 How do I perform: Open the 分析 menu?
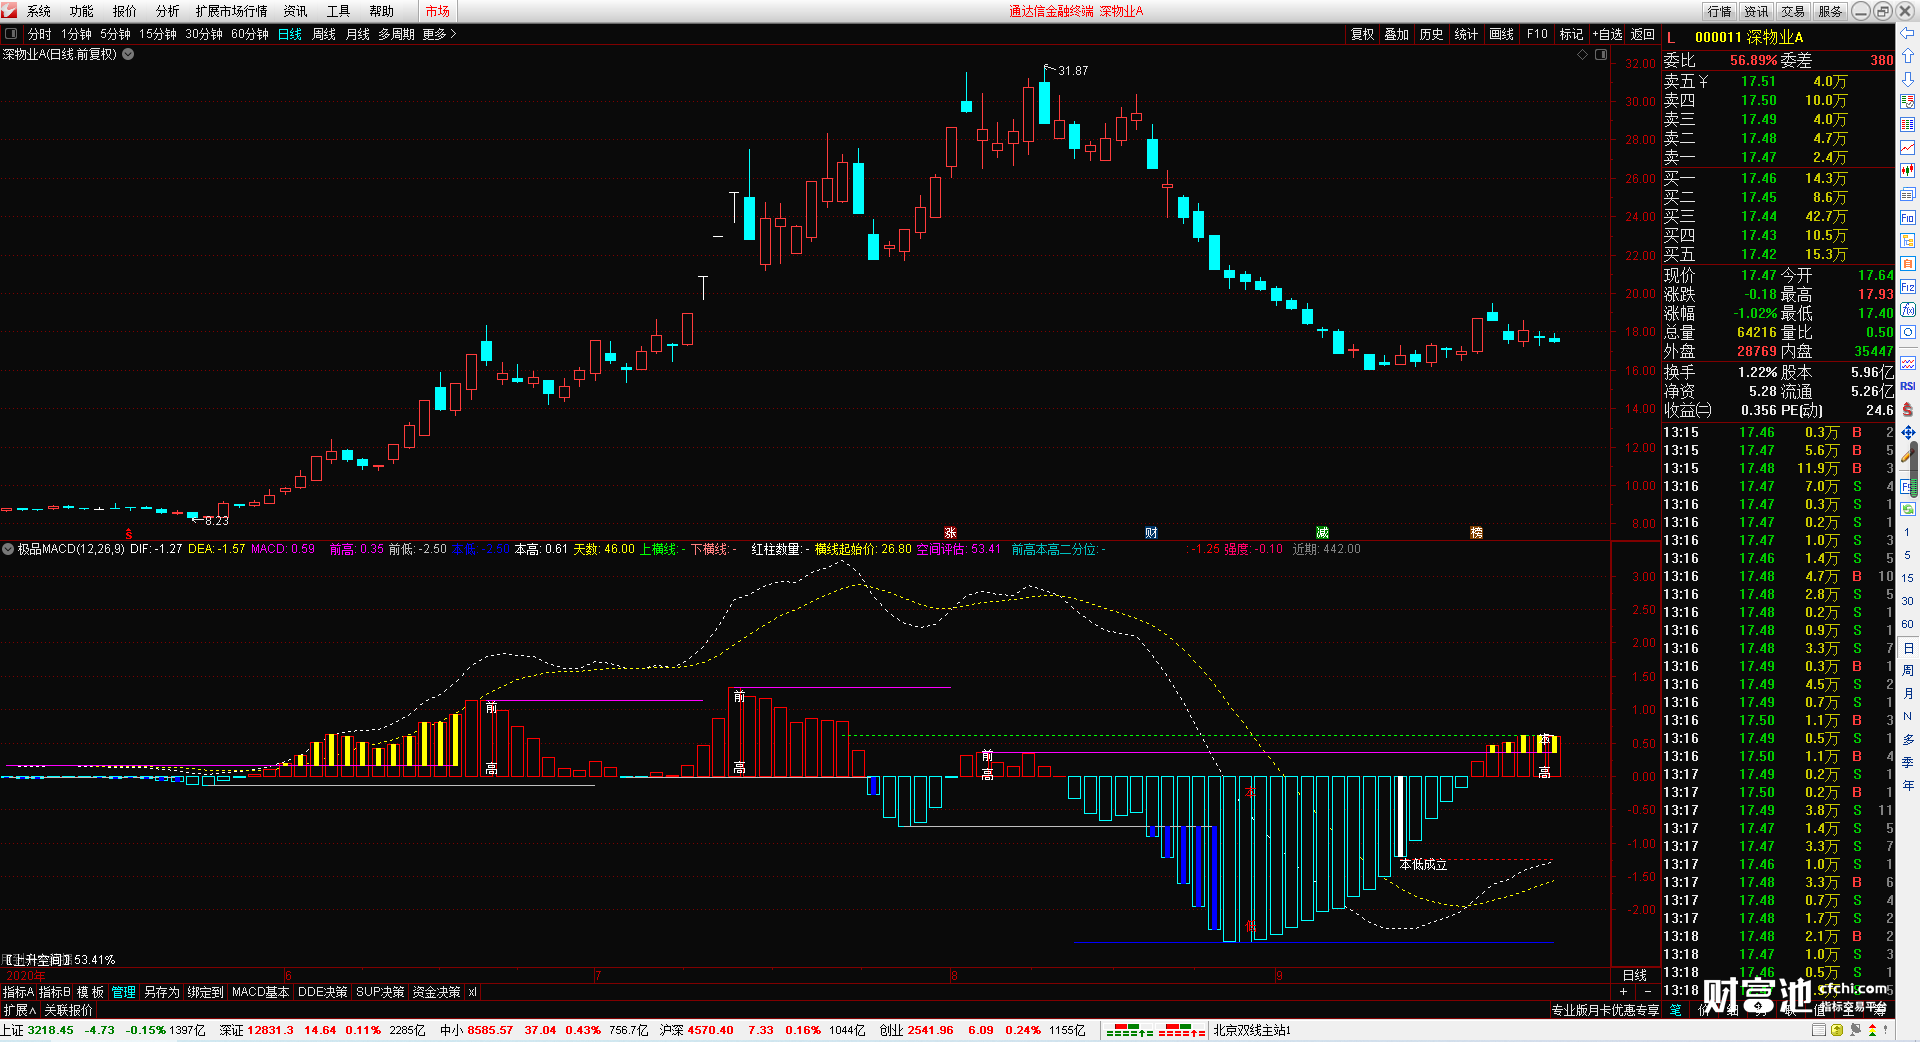pos(168,11)
